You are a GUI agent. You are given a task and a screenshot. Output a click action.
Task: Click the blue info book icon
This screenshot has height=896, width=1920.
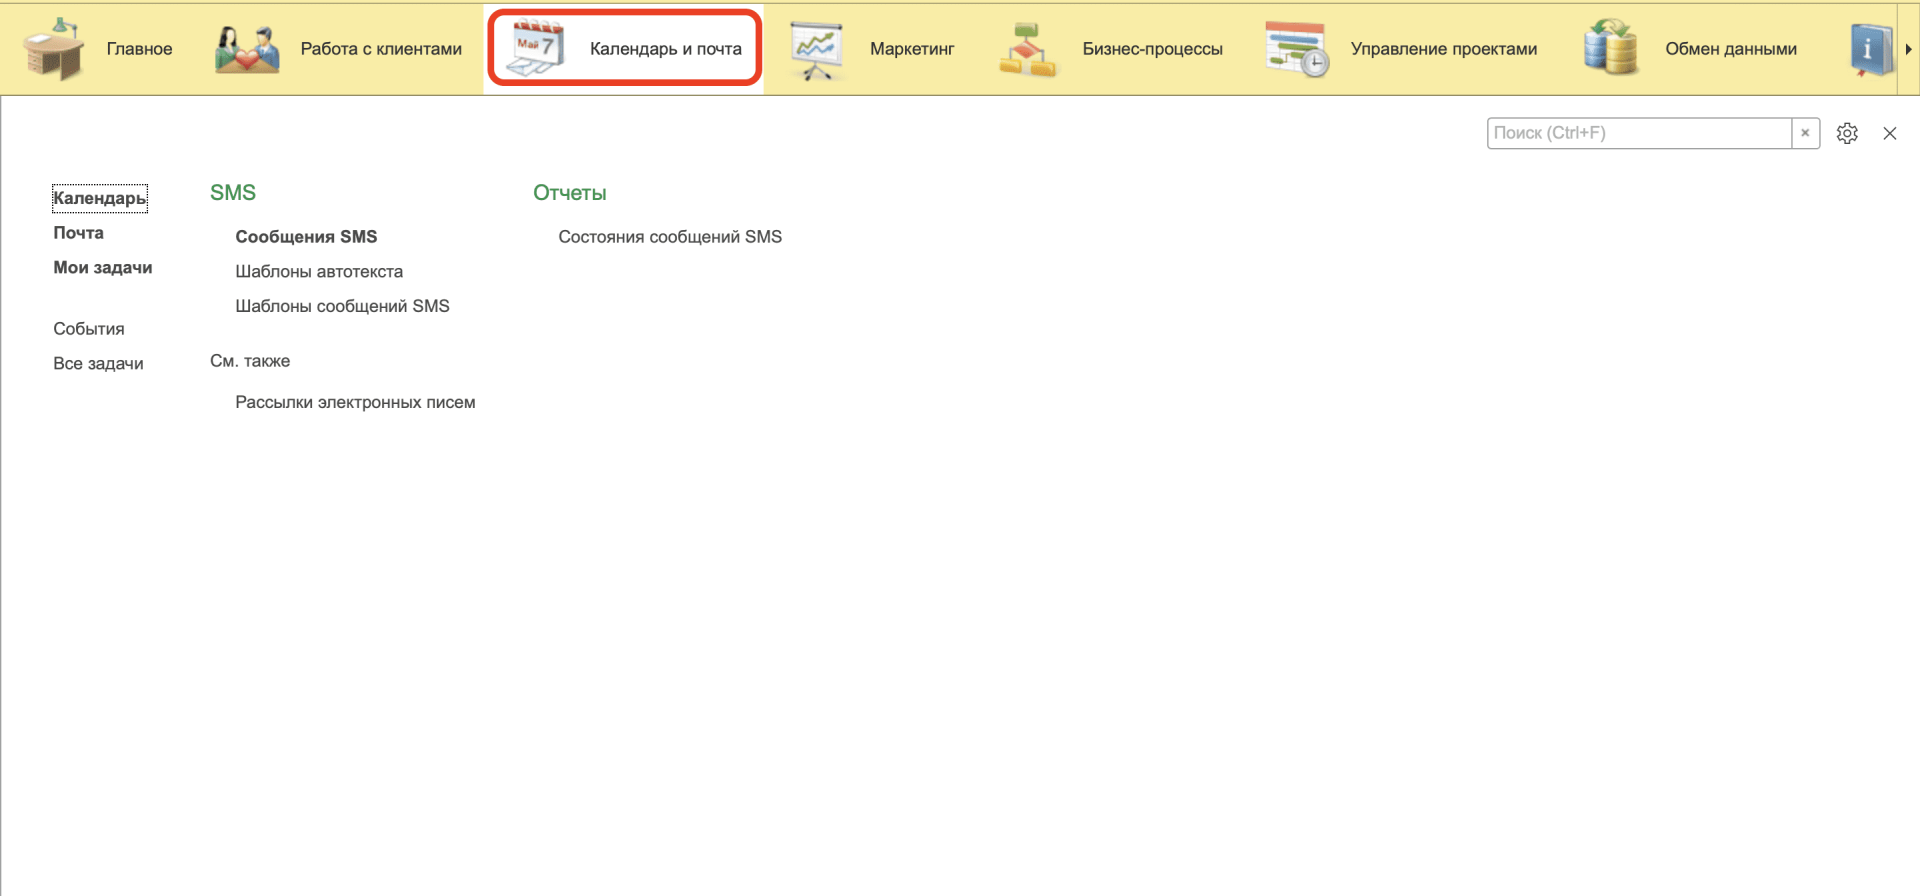pos(1868,49)
